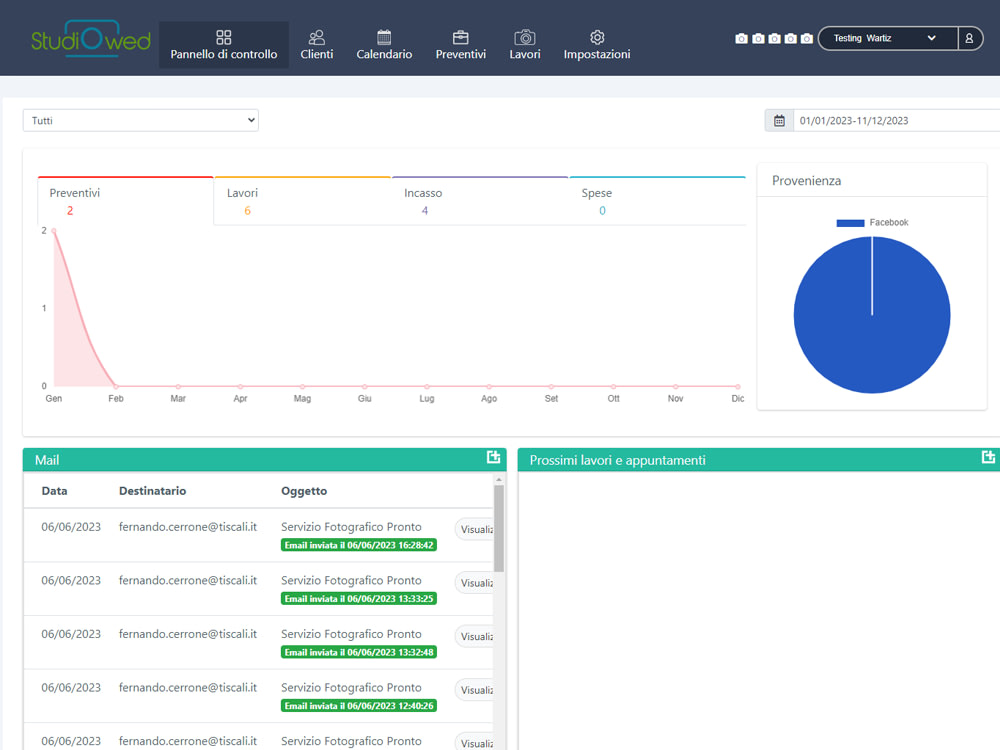This screenshot has height=750, width=1000.
Task: Open the Tutti filter dropdown
Action: click(x=140, y=120)
